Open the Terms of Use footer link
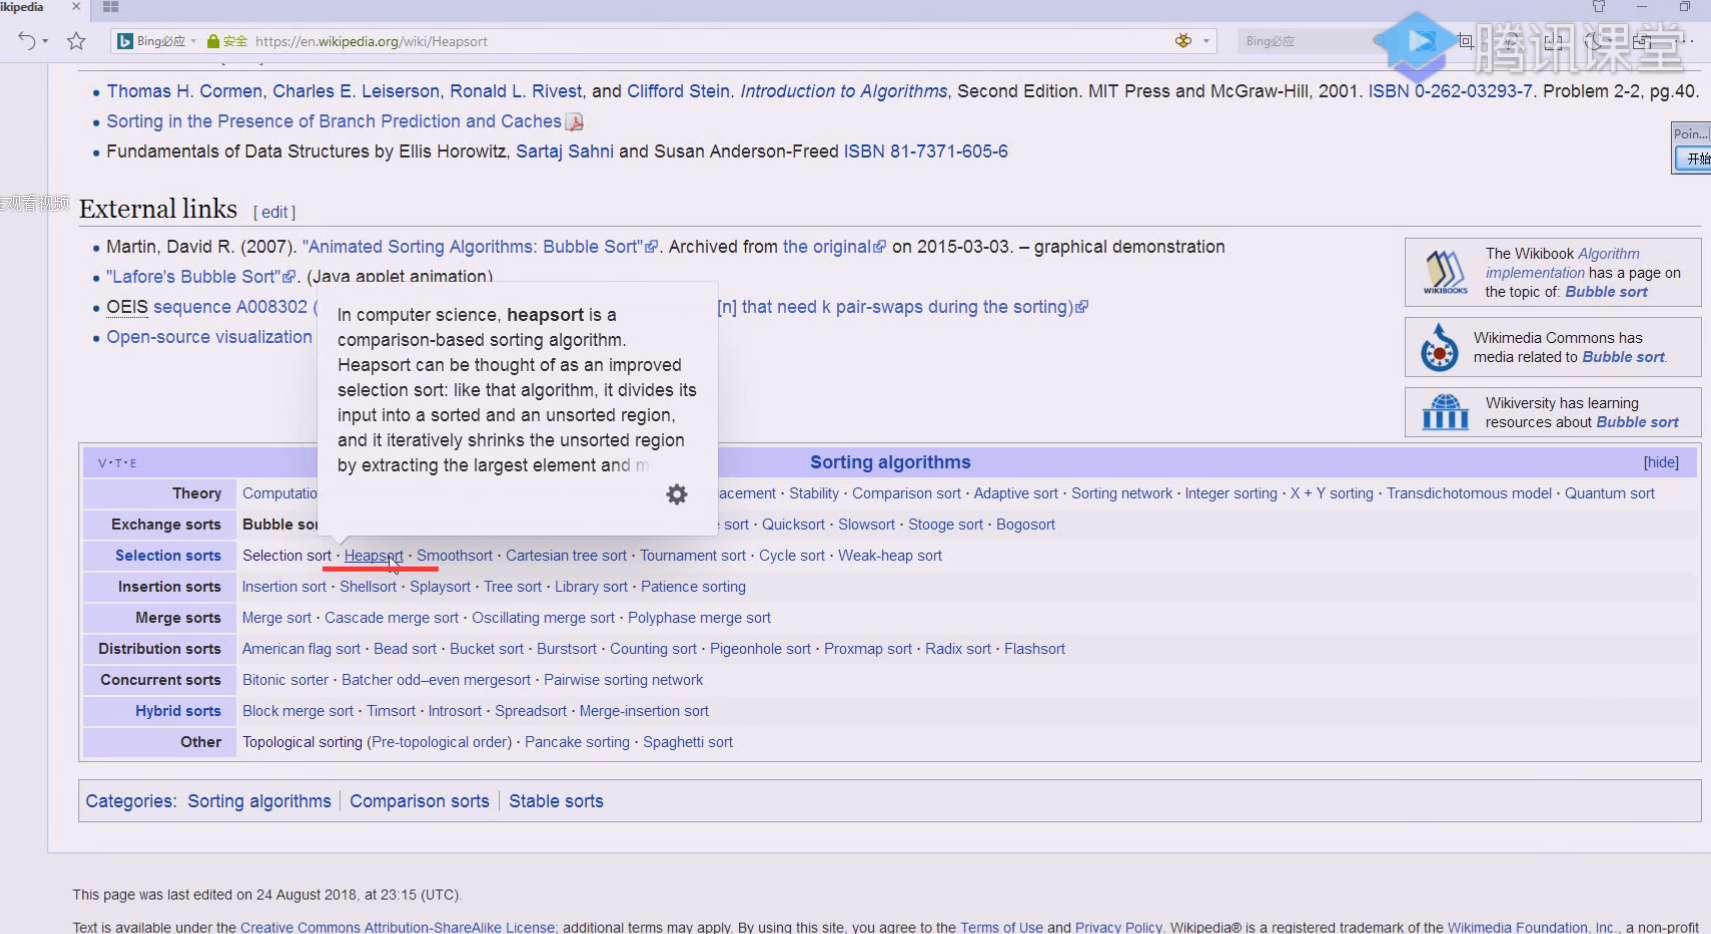1711x934 pixels. coord(1002,927)
